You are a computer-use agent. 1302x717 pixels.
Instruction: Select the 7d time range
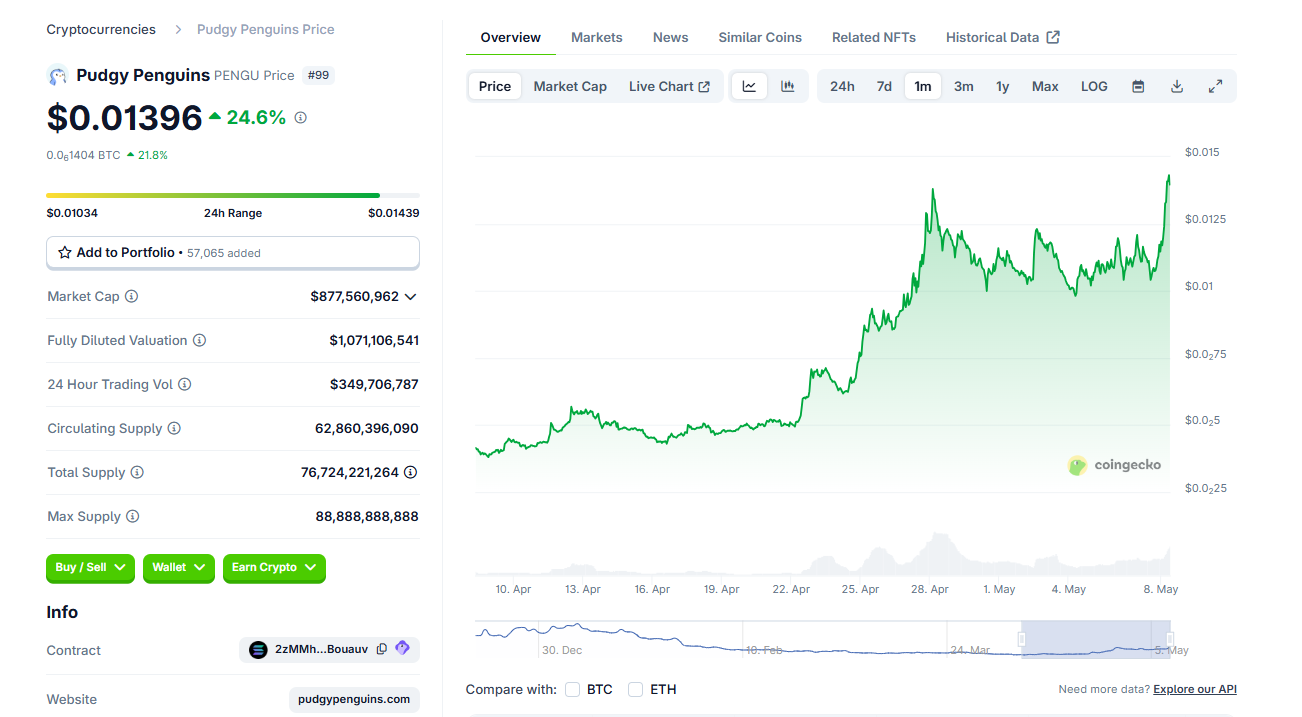click(884, 86)
